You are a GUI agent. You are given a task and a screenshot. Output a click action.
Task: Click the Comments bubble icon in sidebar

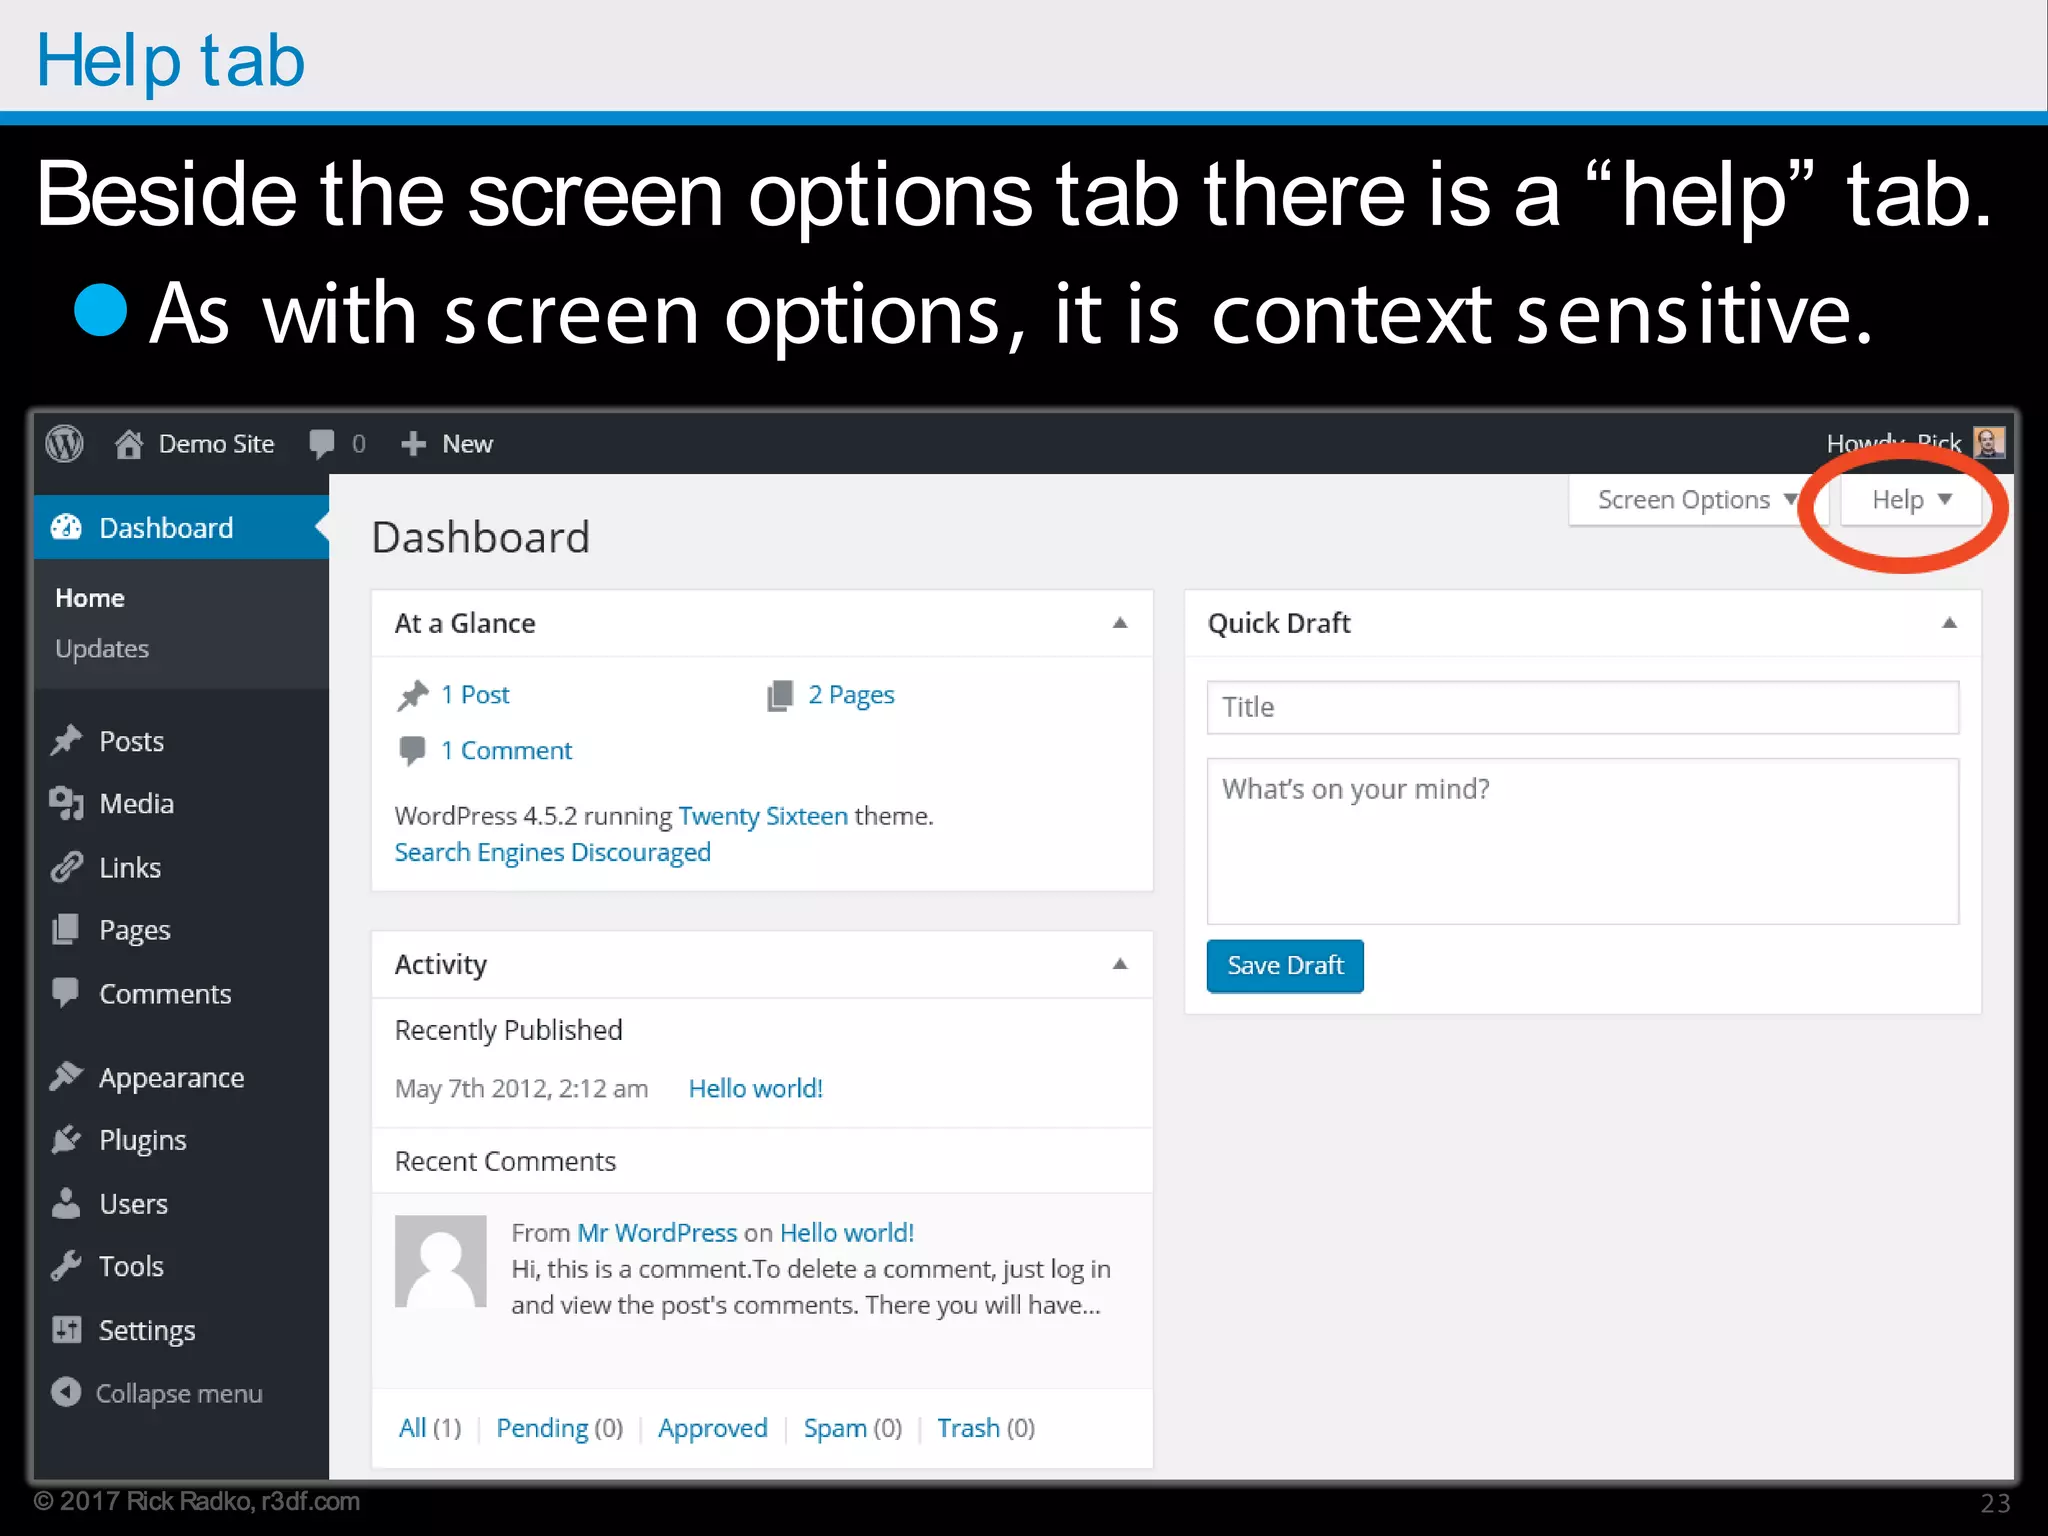click(66, 992)
